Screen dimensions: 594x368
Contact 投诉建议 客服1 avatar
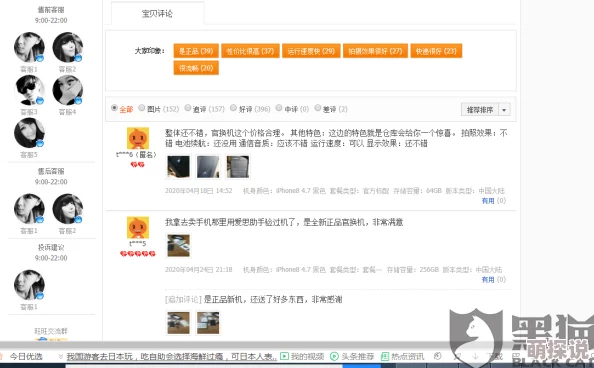tap(29, 285)
